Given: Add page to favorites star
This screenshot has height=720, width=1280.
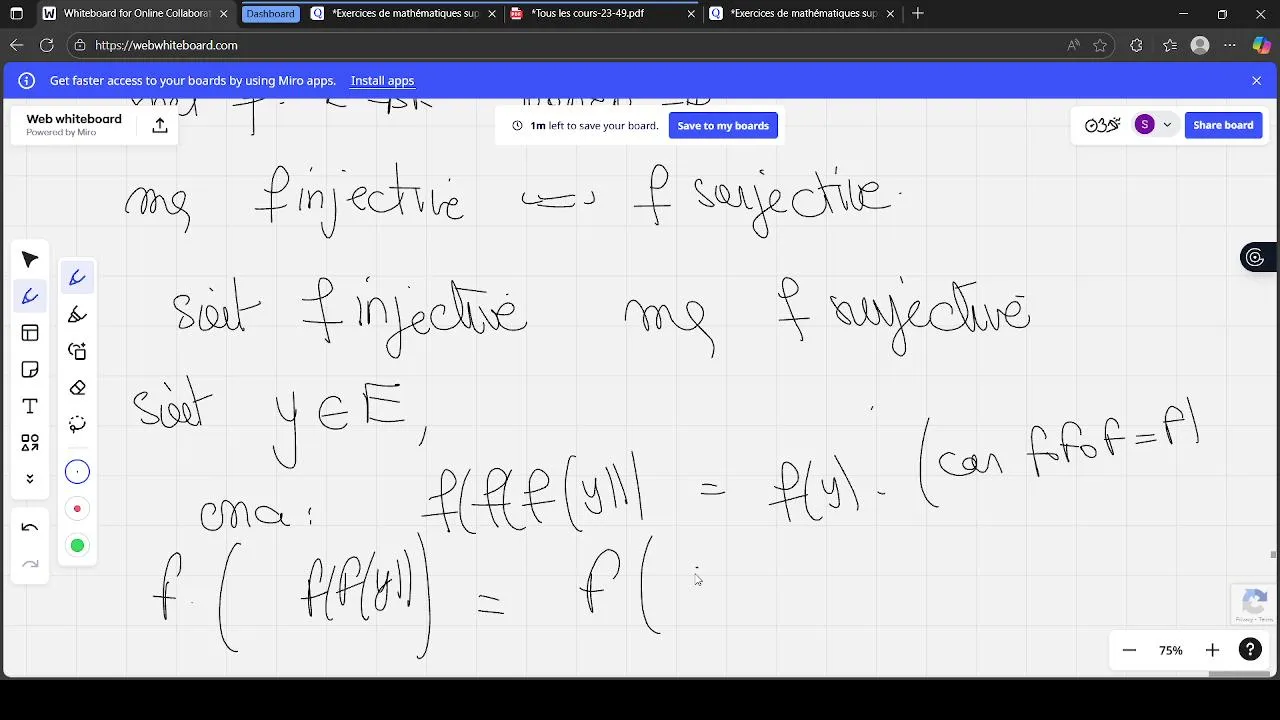Looking at the screenshot, I should pyautogui.click(x=1100, y=45).
